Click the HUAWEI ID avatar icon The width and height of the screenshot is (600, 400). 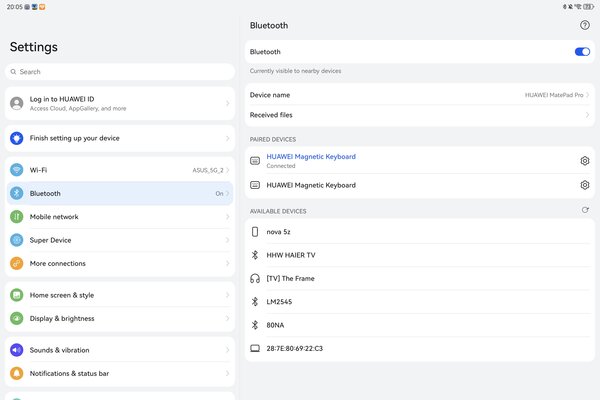16,103
